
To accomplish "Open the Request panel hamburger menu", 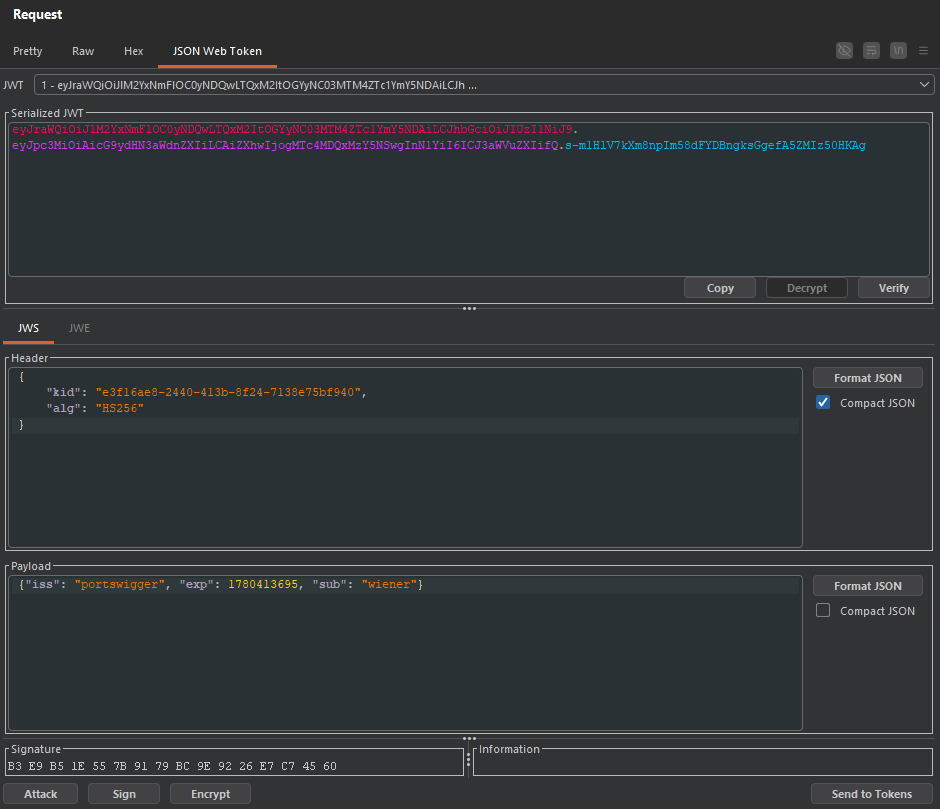I will pos(923,51).
